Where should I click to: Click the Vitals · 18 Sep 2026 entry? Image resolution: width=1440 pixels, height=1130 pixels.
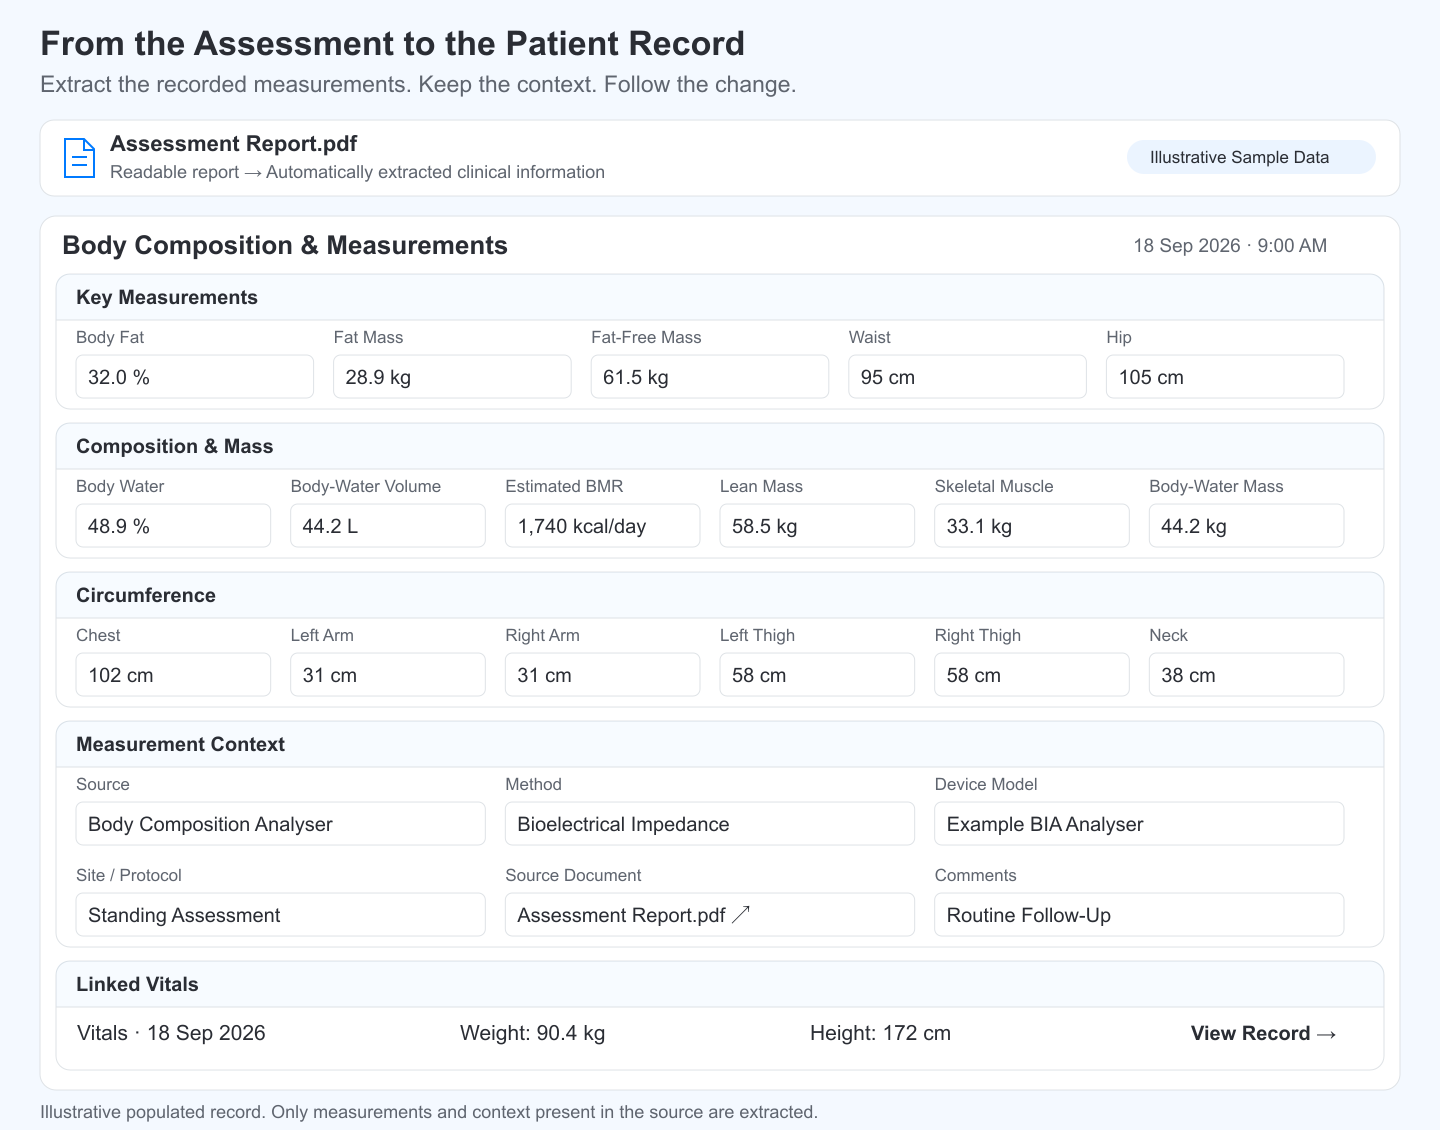[x=171, y=1033]
